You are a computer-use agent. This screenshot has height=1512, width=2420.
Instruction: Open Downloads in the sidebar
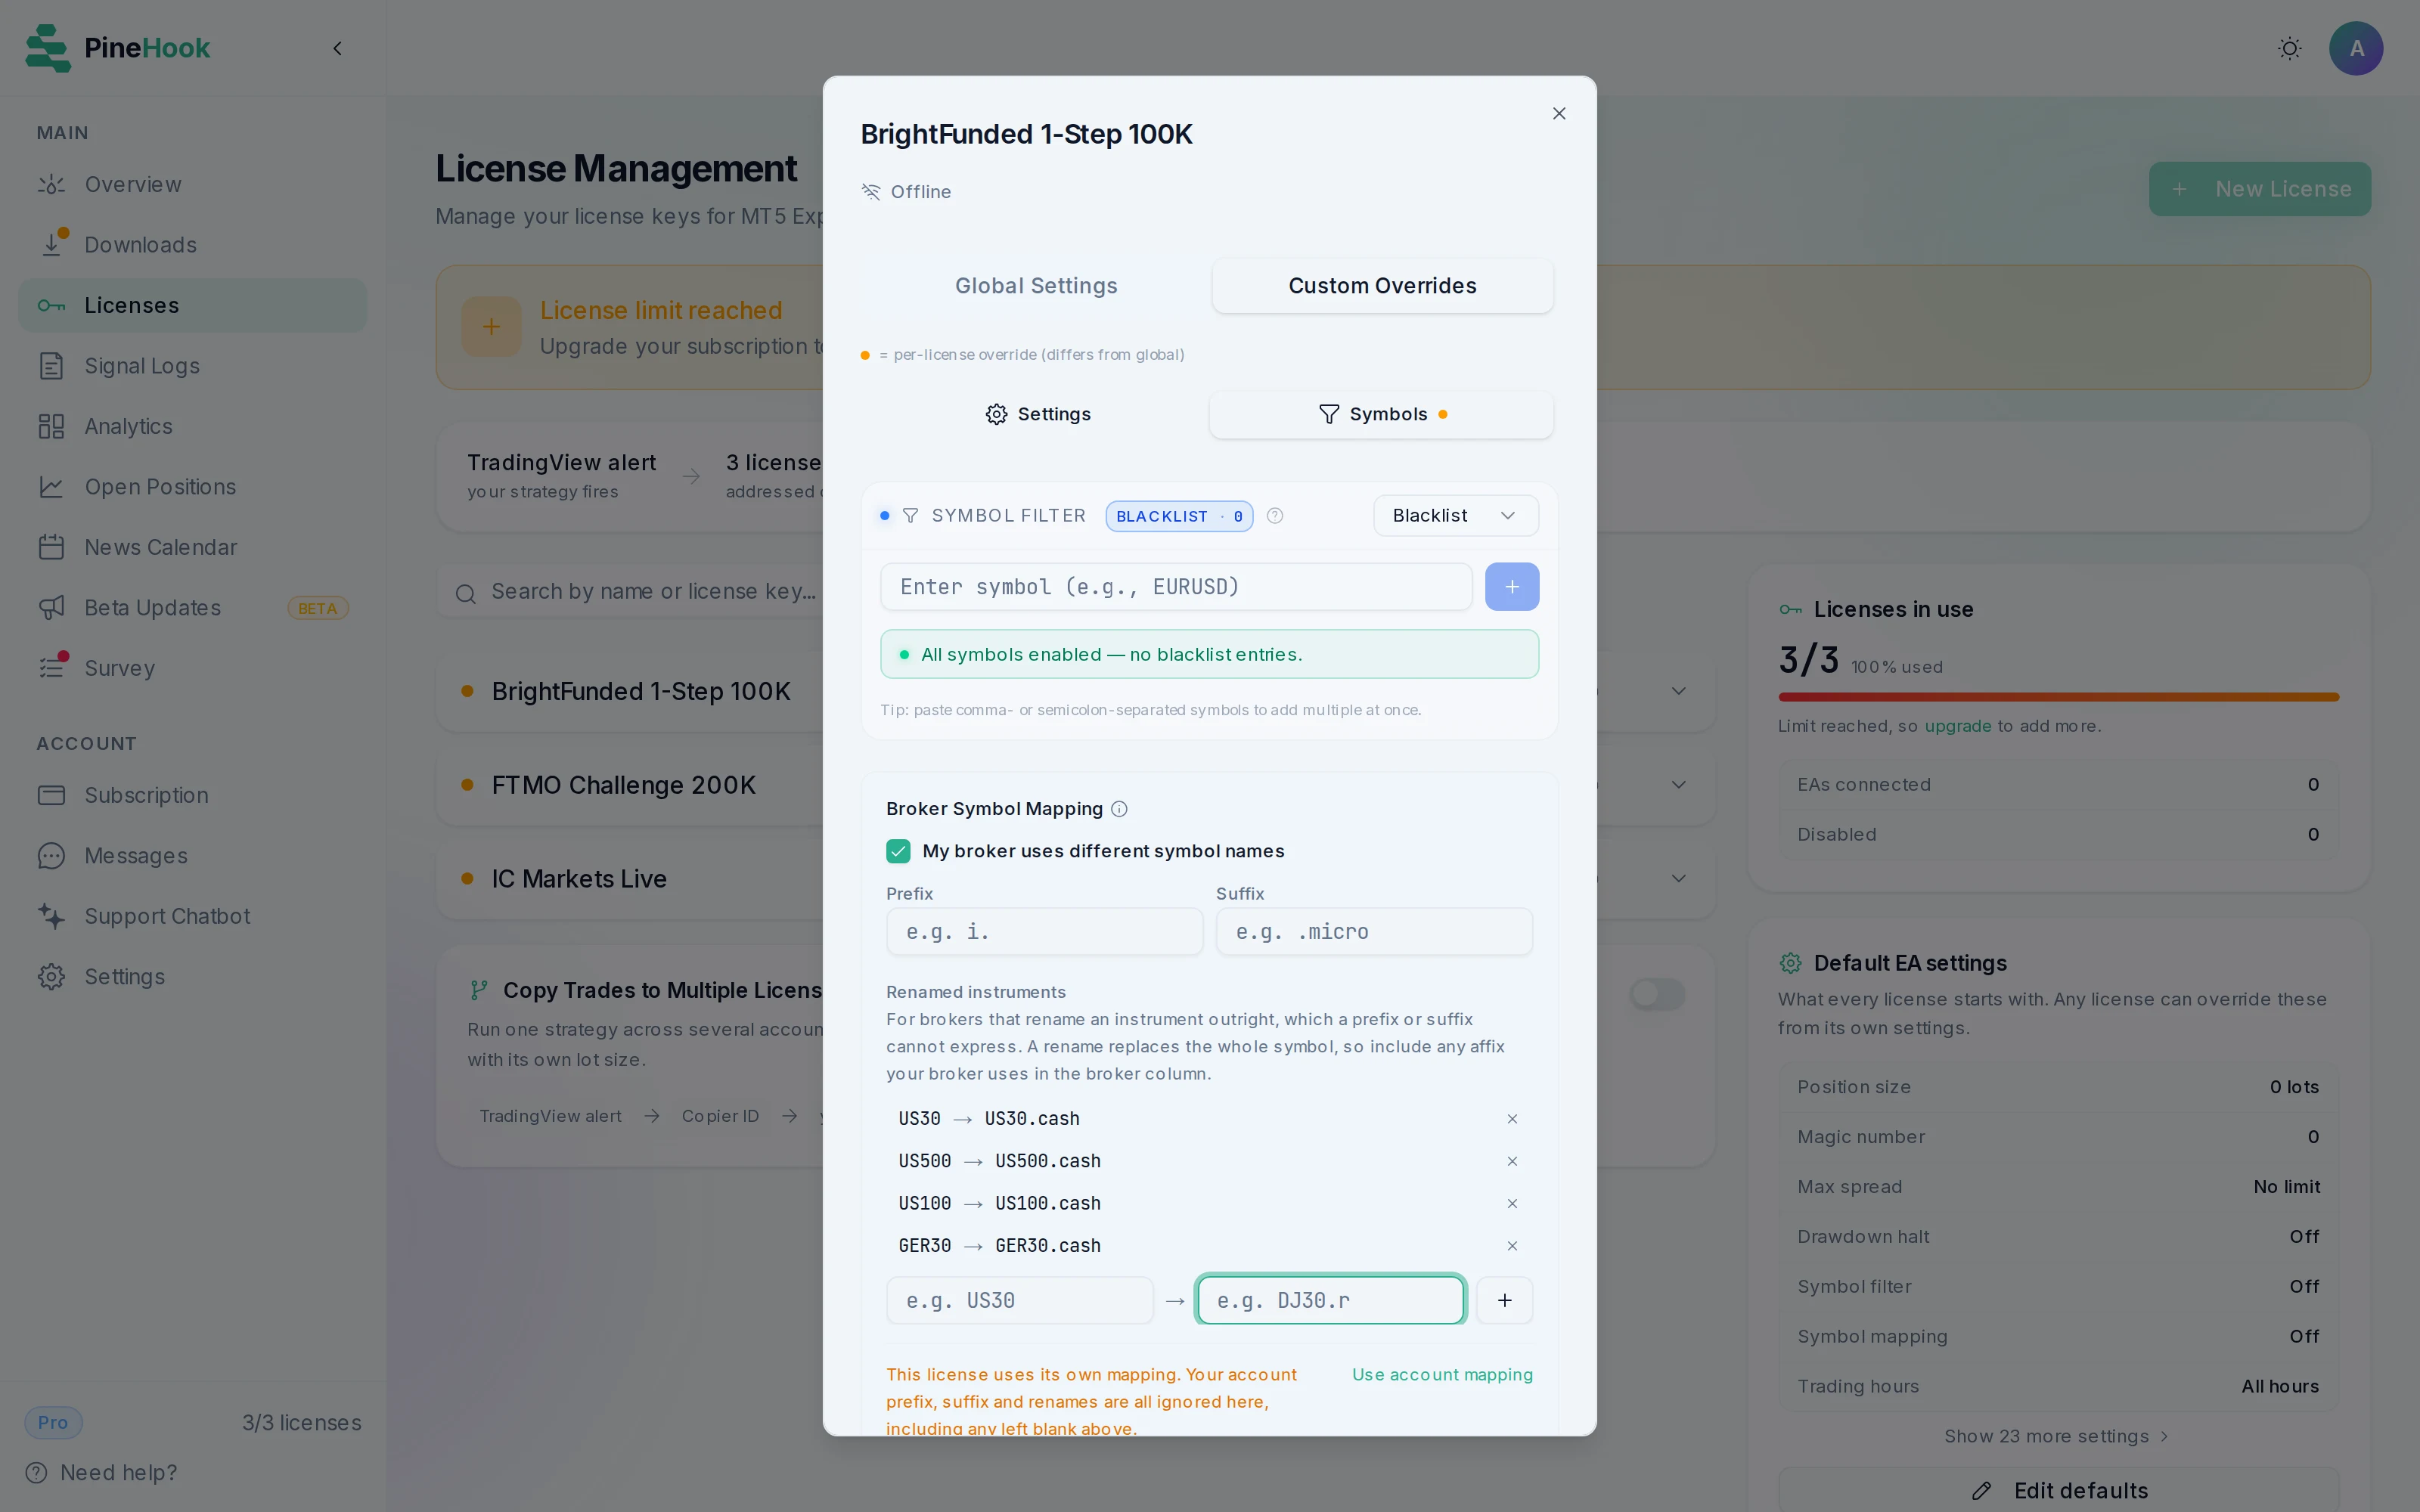tap(192, 245)
